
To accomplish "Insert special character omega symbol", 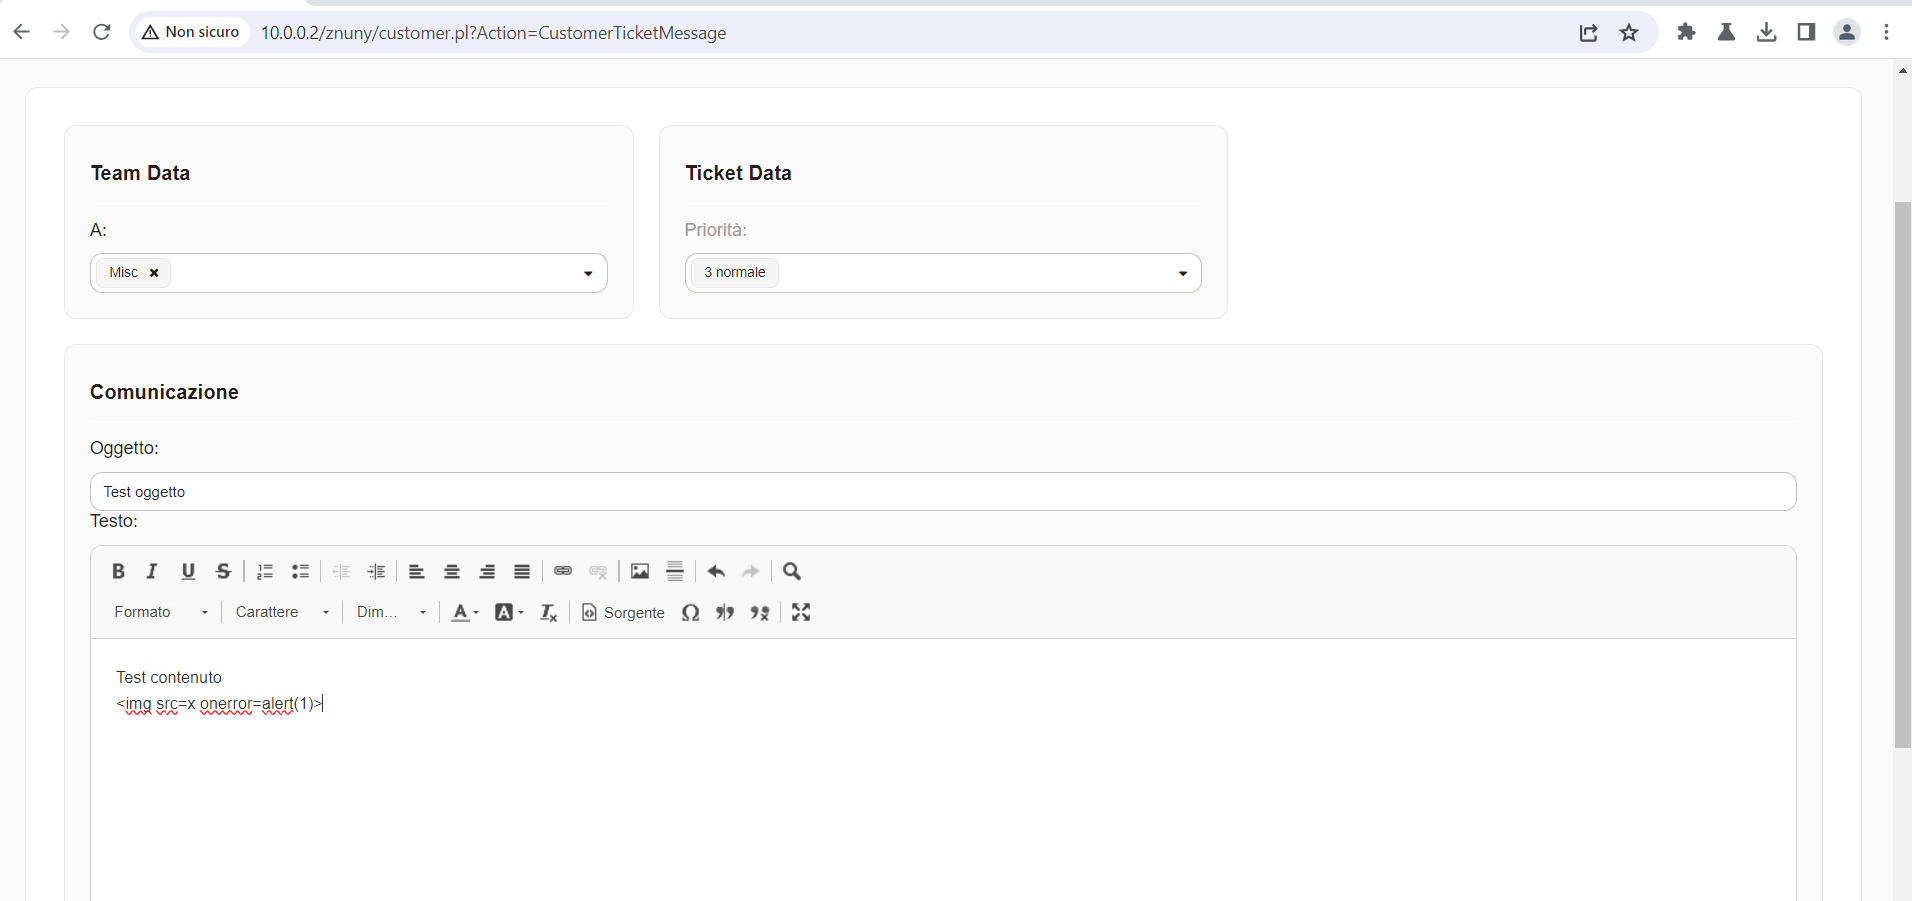I will point(690,612).
